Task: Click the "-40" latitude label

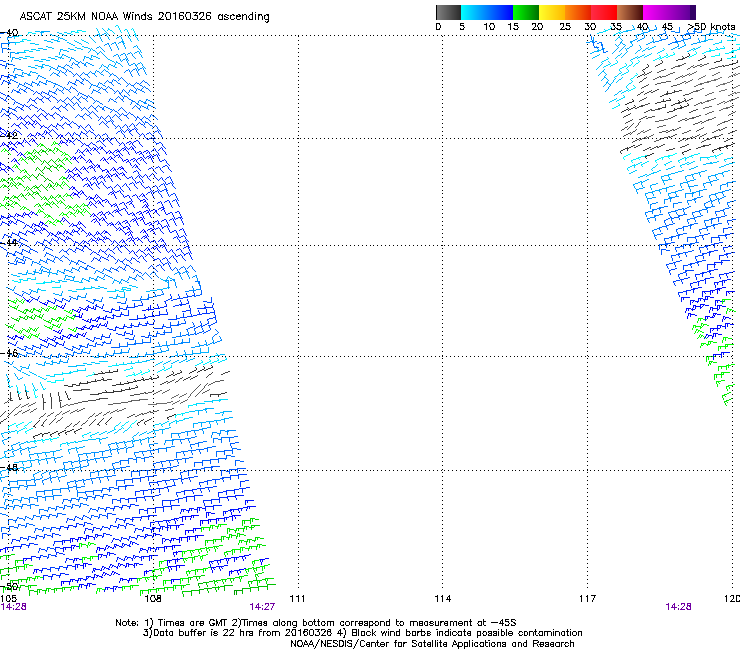Action: (x=9, y=33)
